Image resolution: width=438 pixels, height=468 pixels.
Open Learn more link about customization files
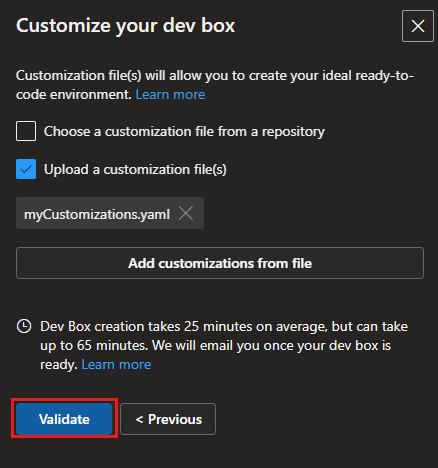click(x=170, y=95)
